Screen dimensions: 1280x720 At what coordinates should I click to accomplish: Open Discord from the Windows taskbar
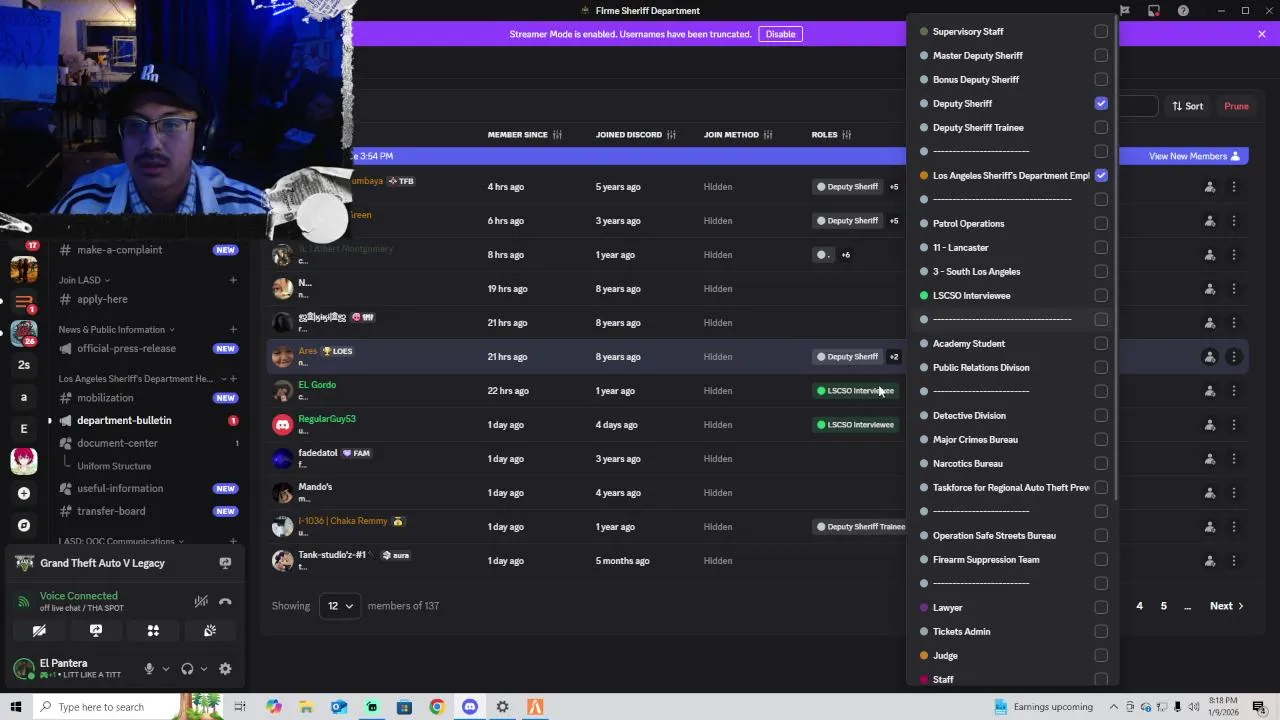470,707
